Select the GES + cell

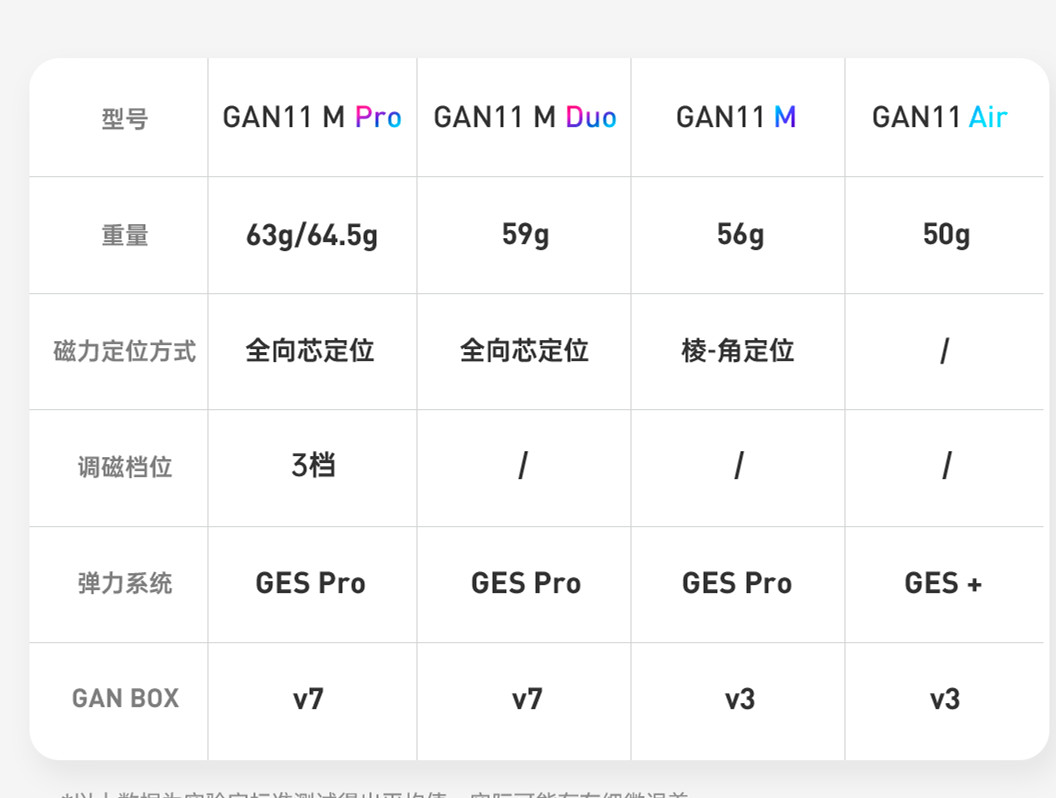point(943,583)
